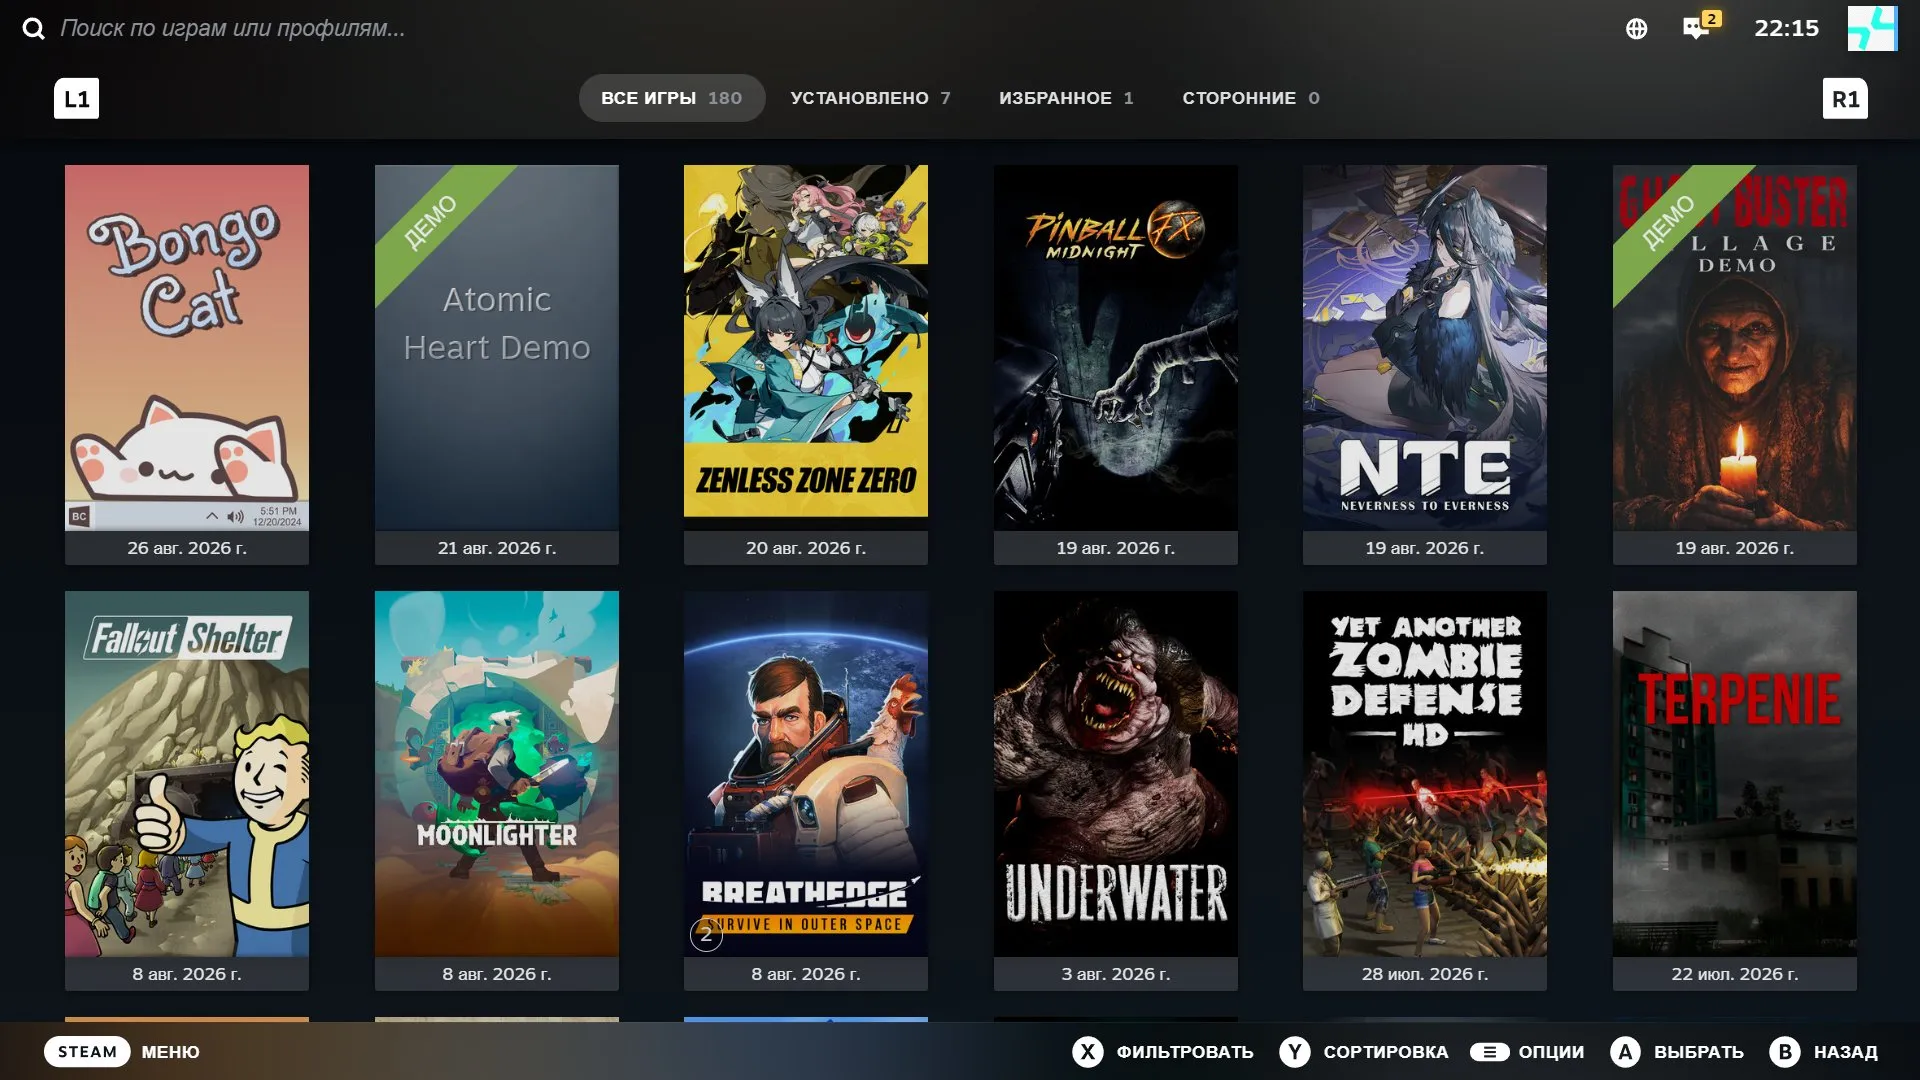Click the A button select icon
This screenshot has height=1080, width=1920.
point(1626,1051)
